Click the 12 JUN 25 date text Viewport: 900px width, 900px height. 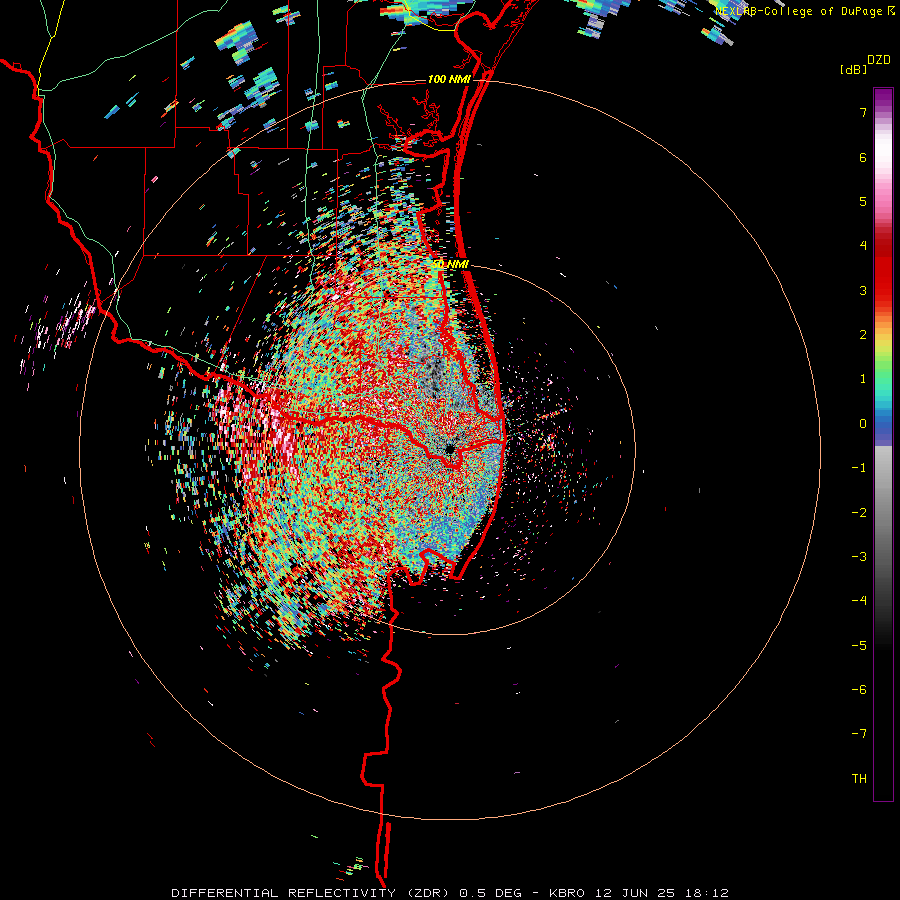[x=635, y=893]
